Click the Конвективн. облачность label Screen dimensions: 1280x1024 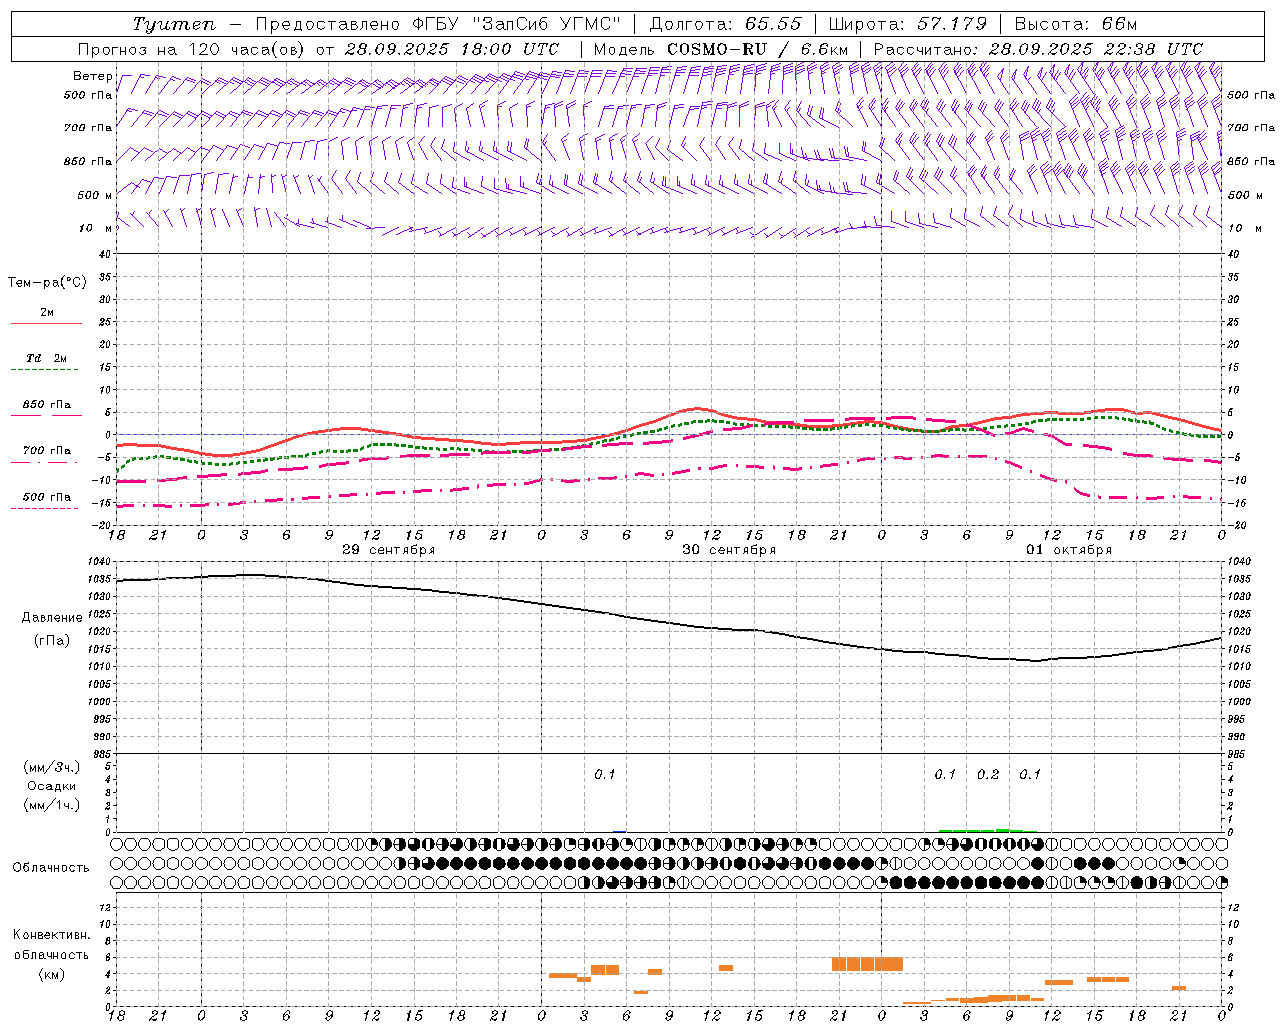tap(51, 945)
